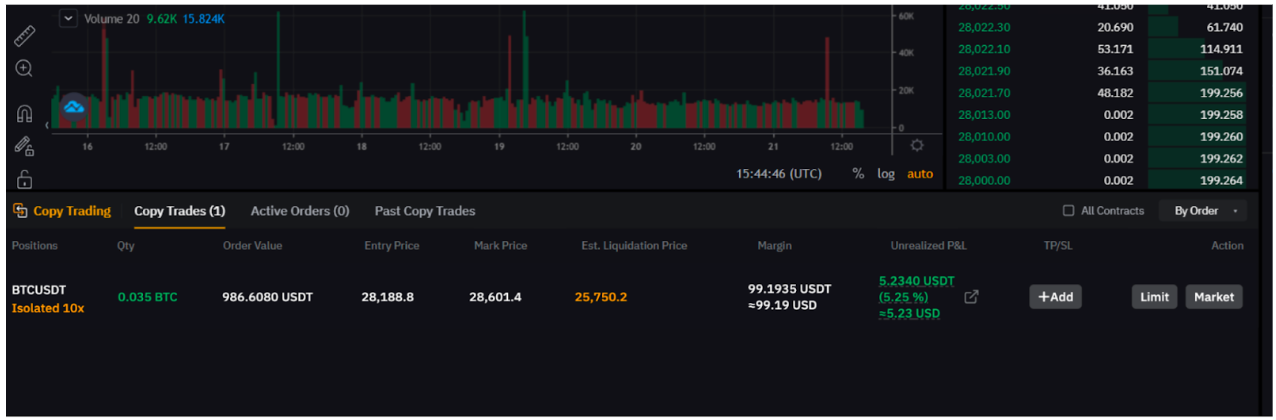This screenshot has height=420, width=1276.
Task: Toggle the percent scale option
Action: click(x=858, y=174)
